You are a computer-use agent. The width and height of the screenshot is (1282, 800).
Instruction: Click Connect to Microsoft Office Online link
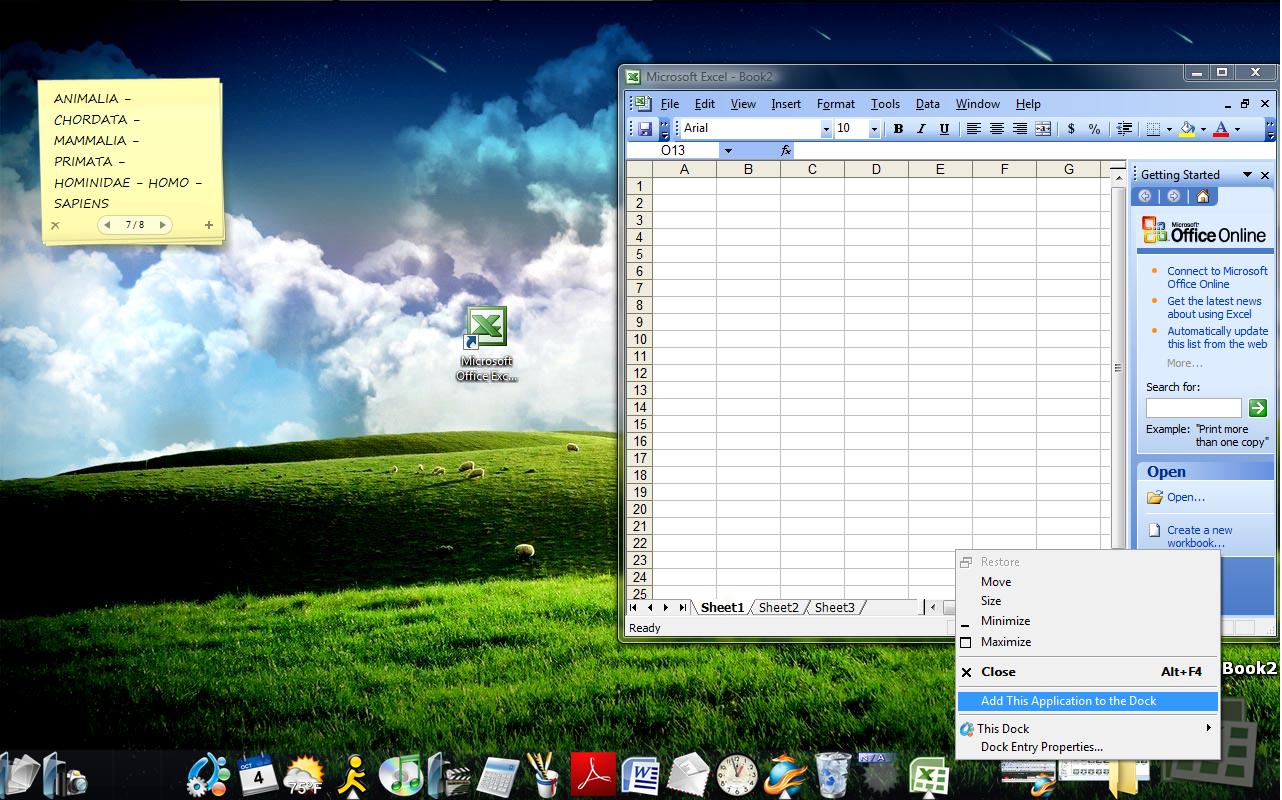click(x=1217, y=277)
